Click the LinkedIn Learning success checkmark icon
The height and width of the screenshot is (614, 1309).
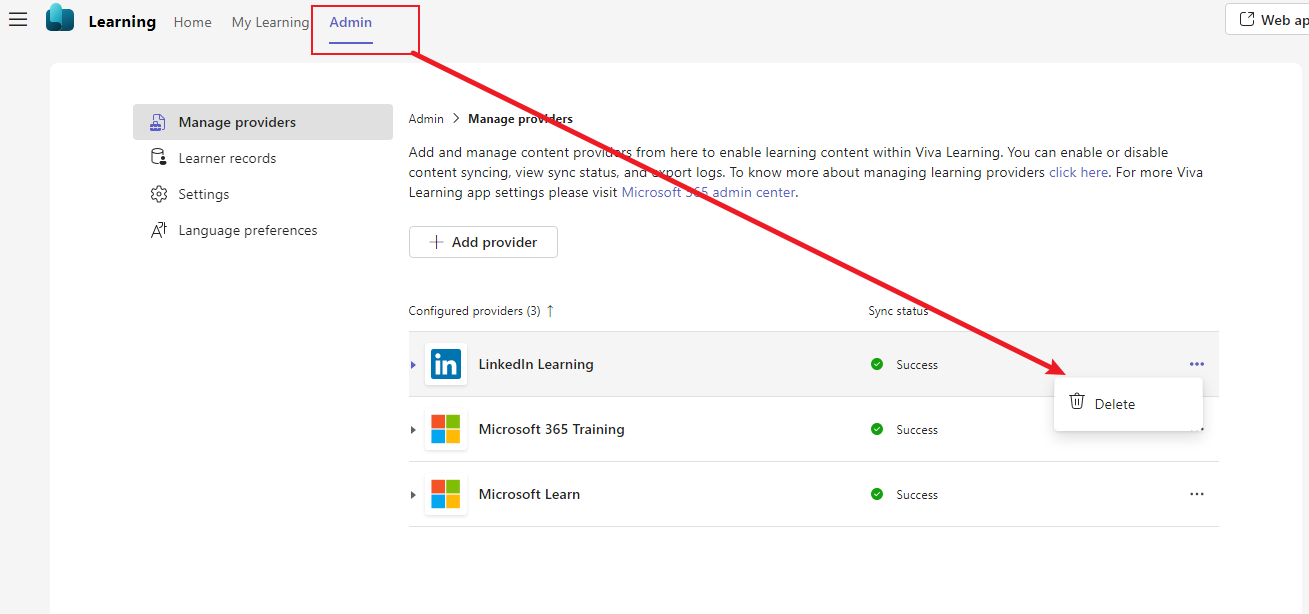click(x=877, y=364)
